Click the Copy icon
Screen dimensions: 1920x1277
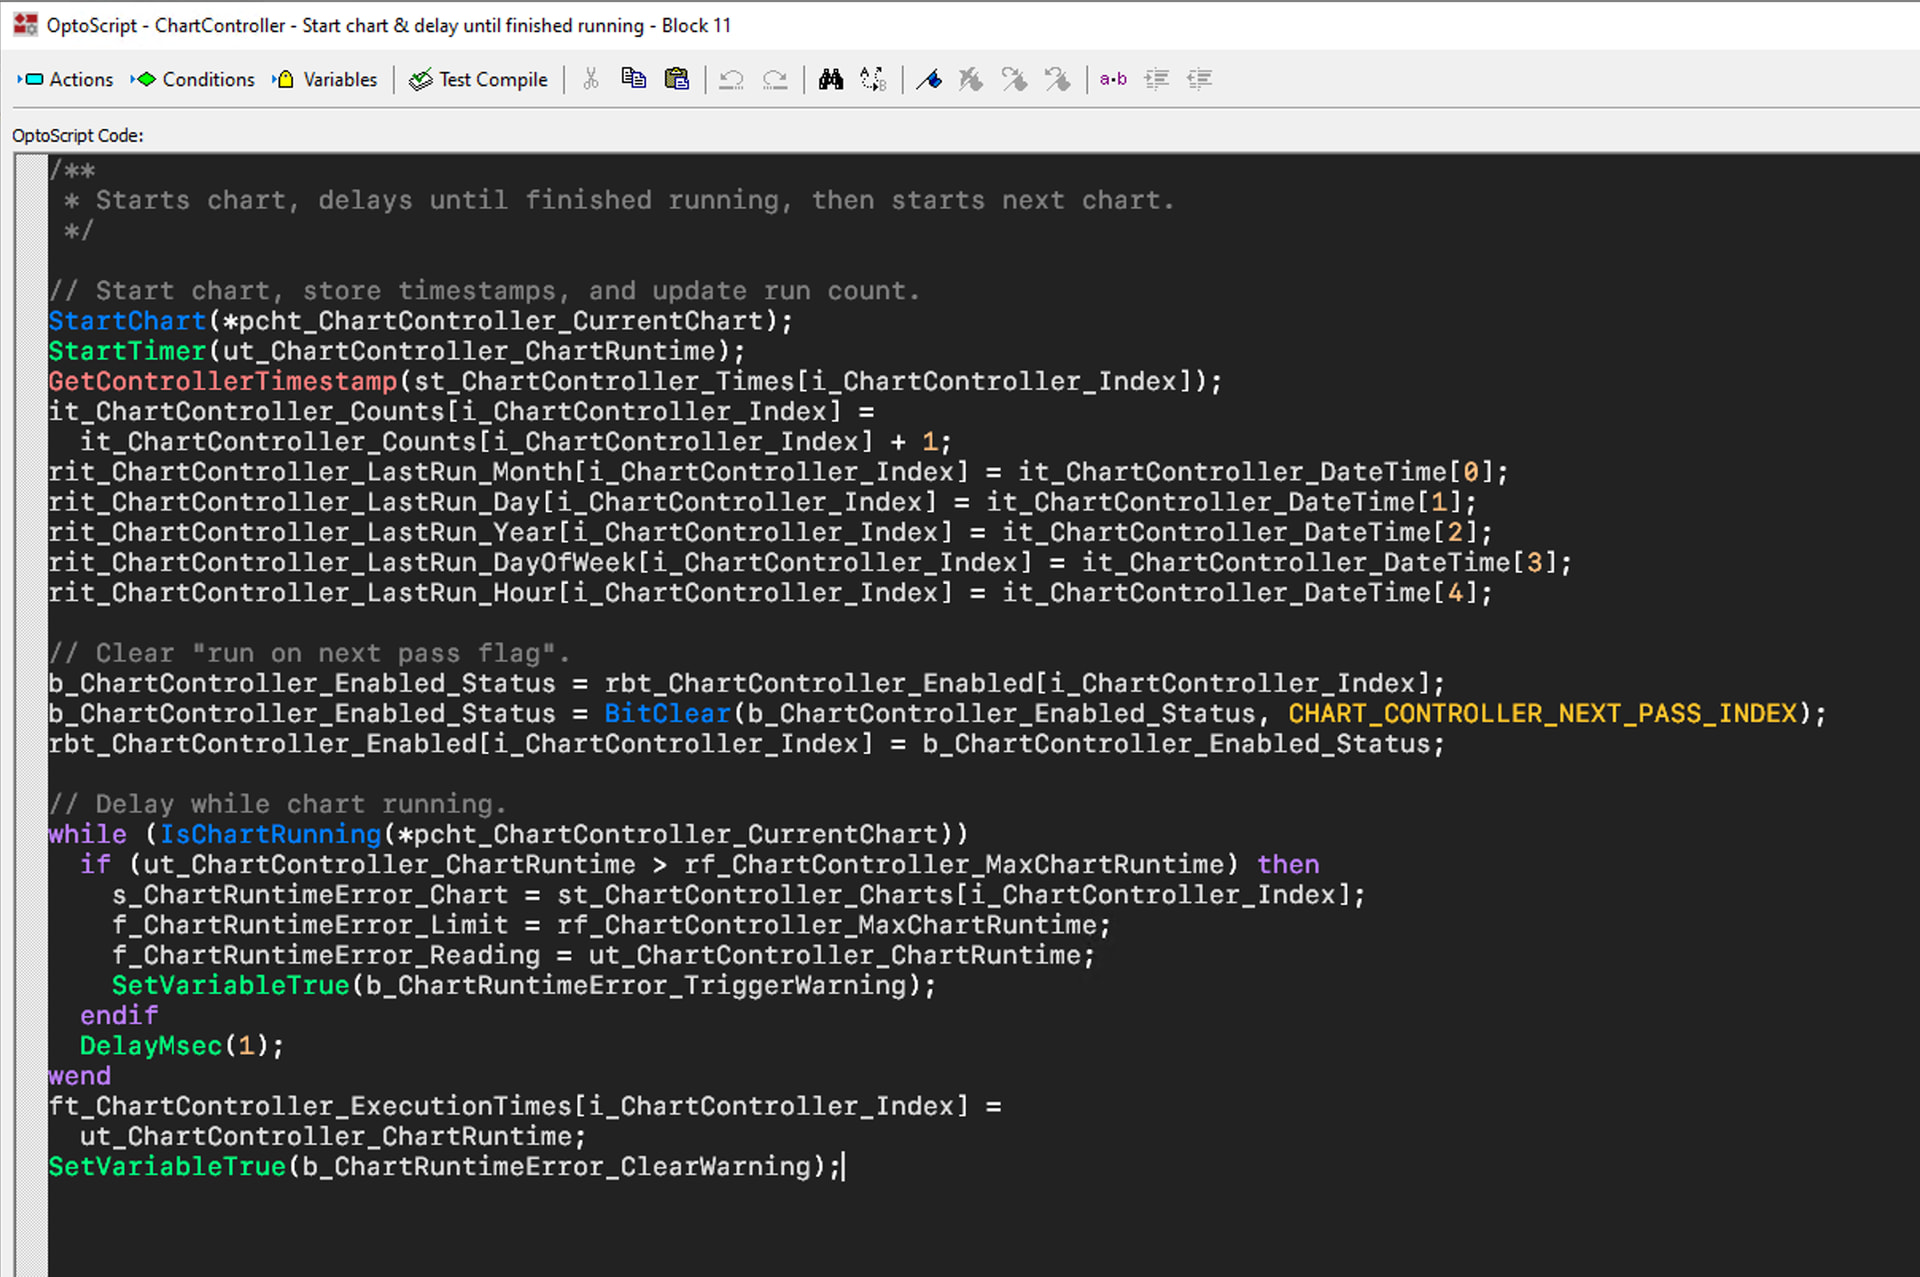[634, 80]
